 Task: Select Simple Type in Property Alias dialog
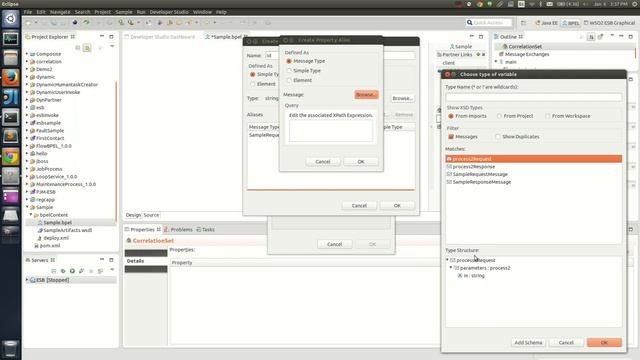[x=289, y=71]
